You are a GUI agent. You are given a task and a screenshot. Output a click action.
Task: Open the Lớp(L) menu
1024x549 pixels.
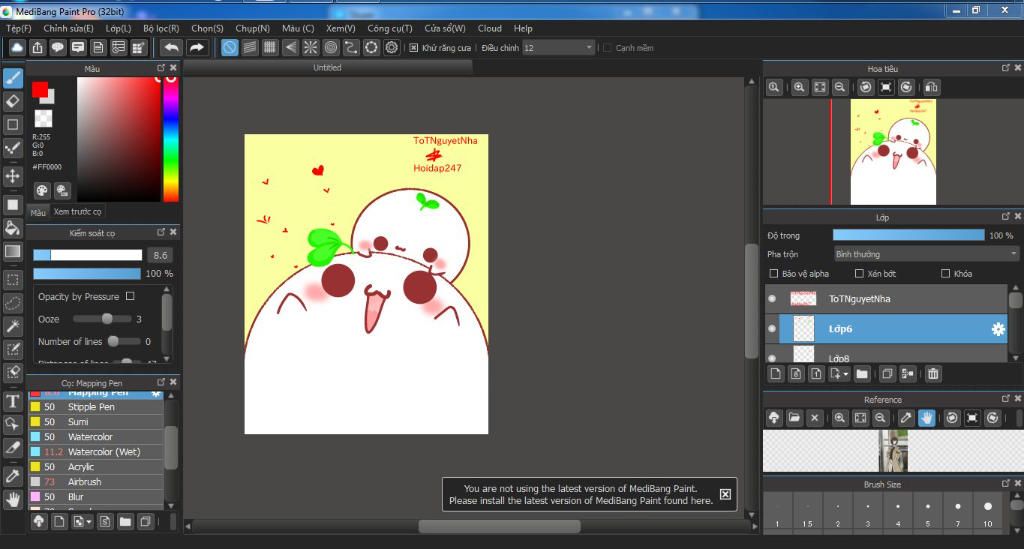coord(118,29)
